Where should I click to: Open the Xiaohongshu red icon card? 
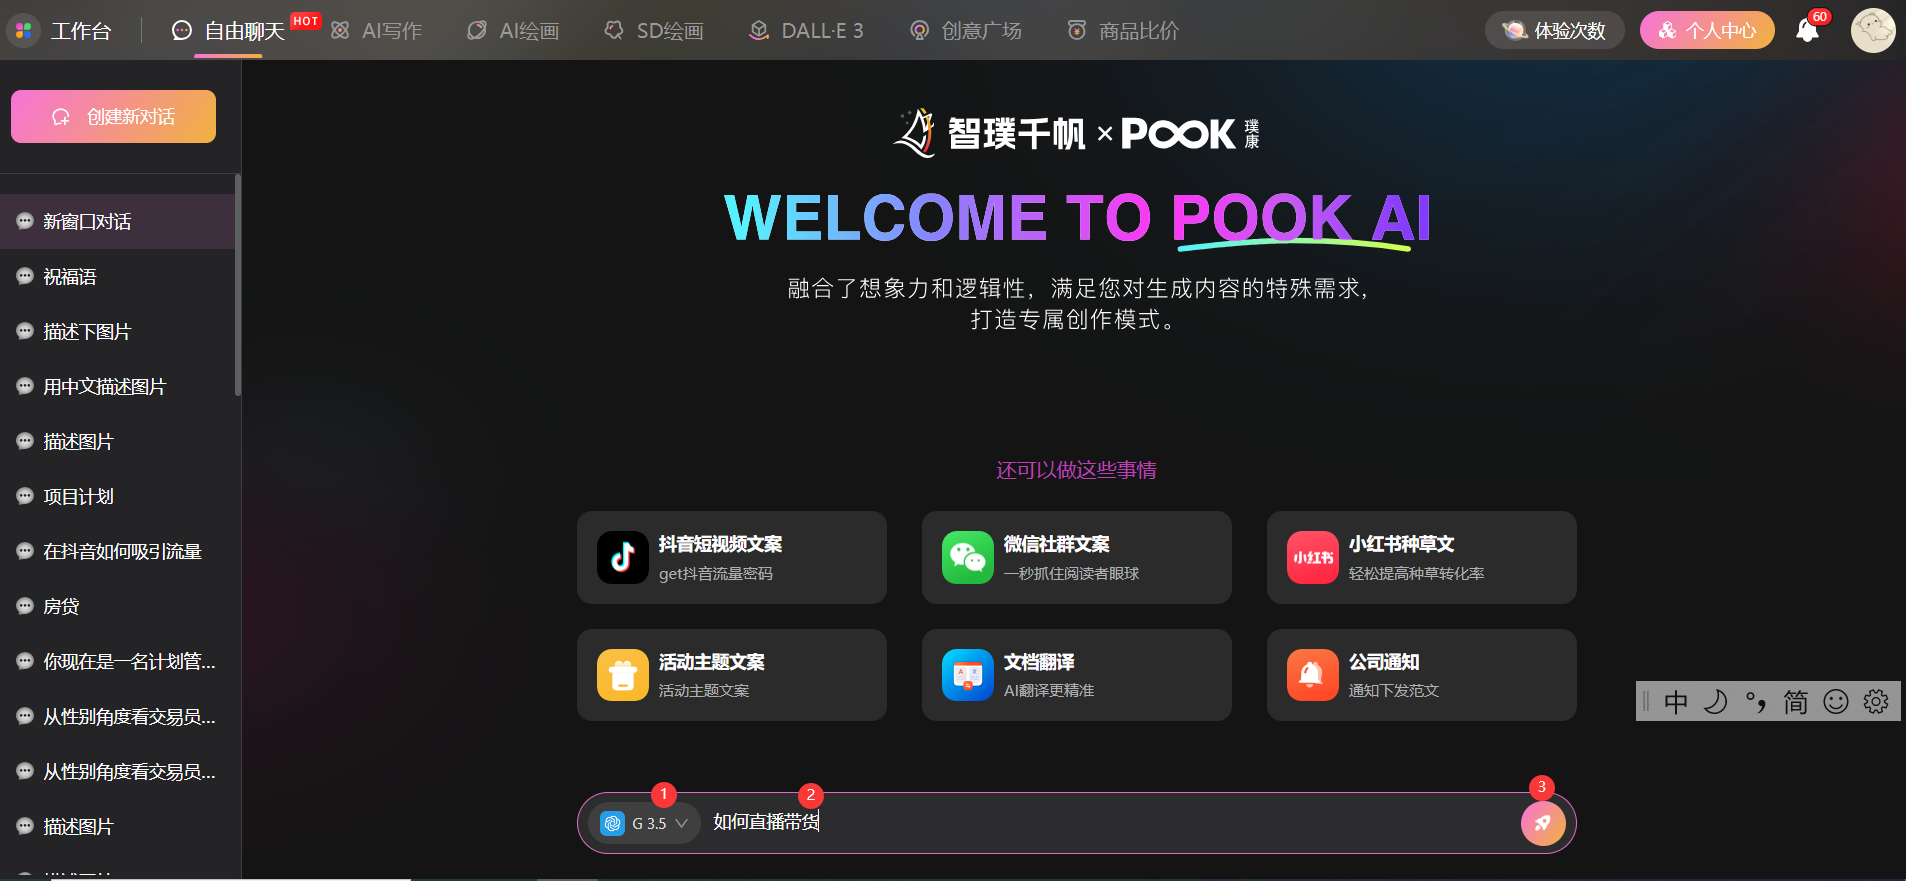coord(1312,557)
